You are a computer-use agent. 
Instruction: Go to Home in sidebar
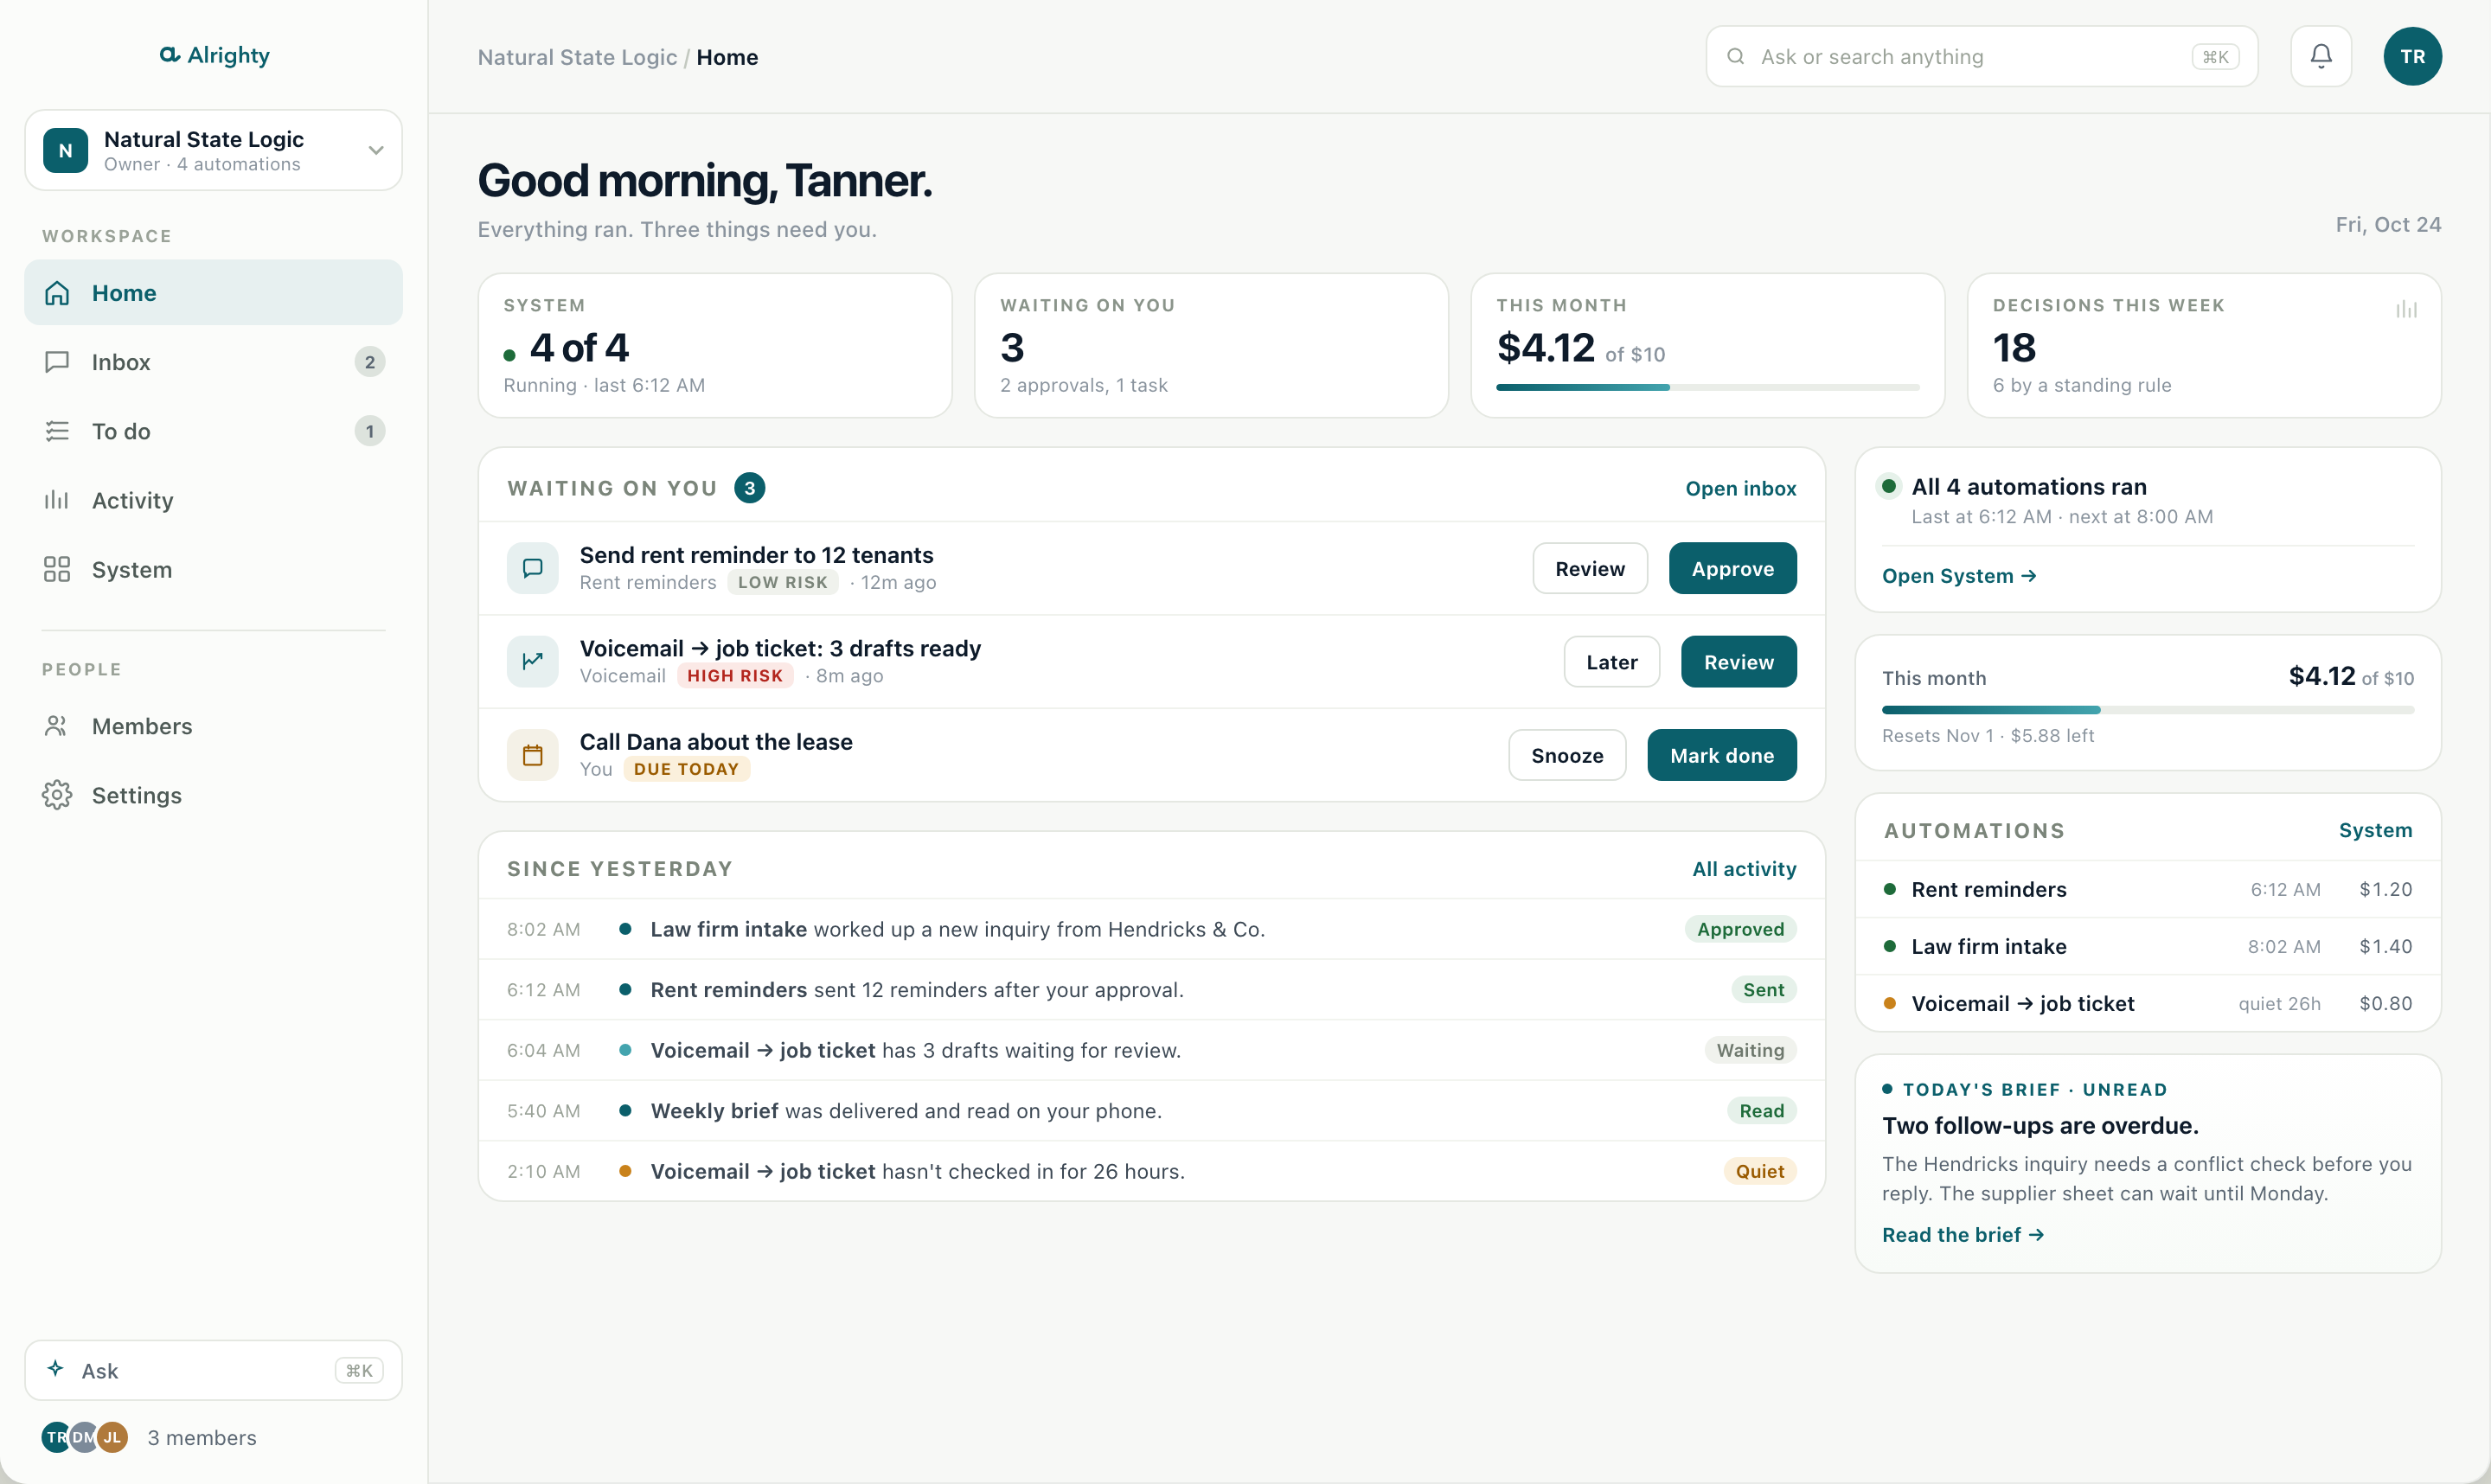point(213,292)
